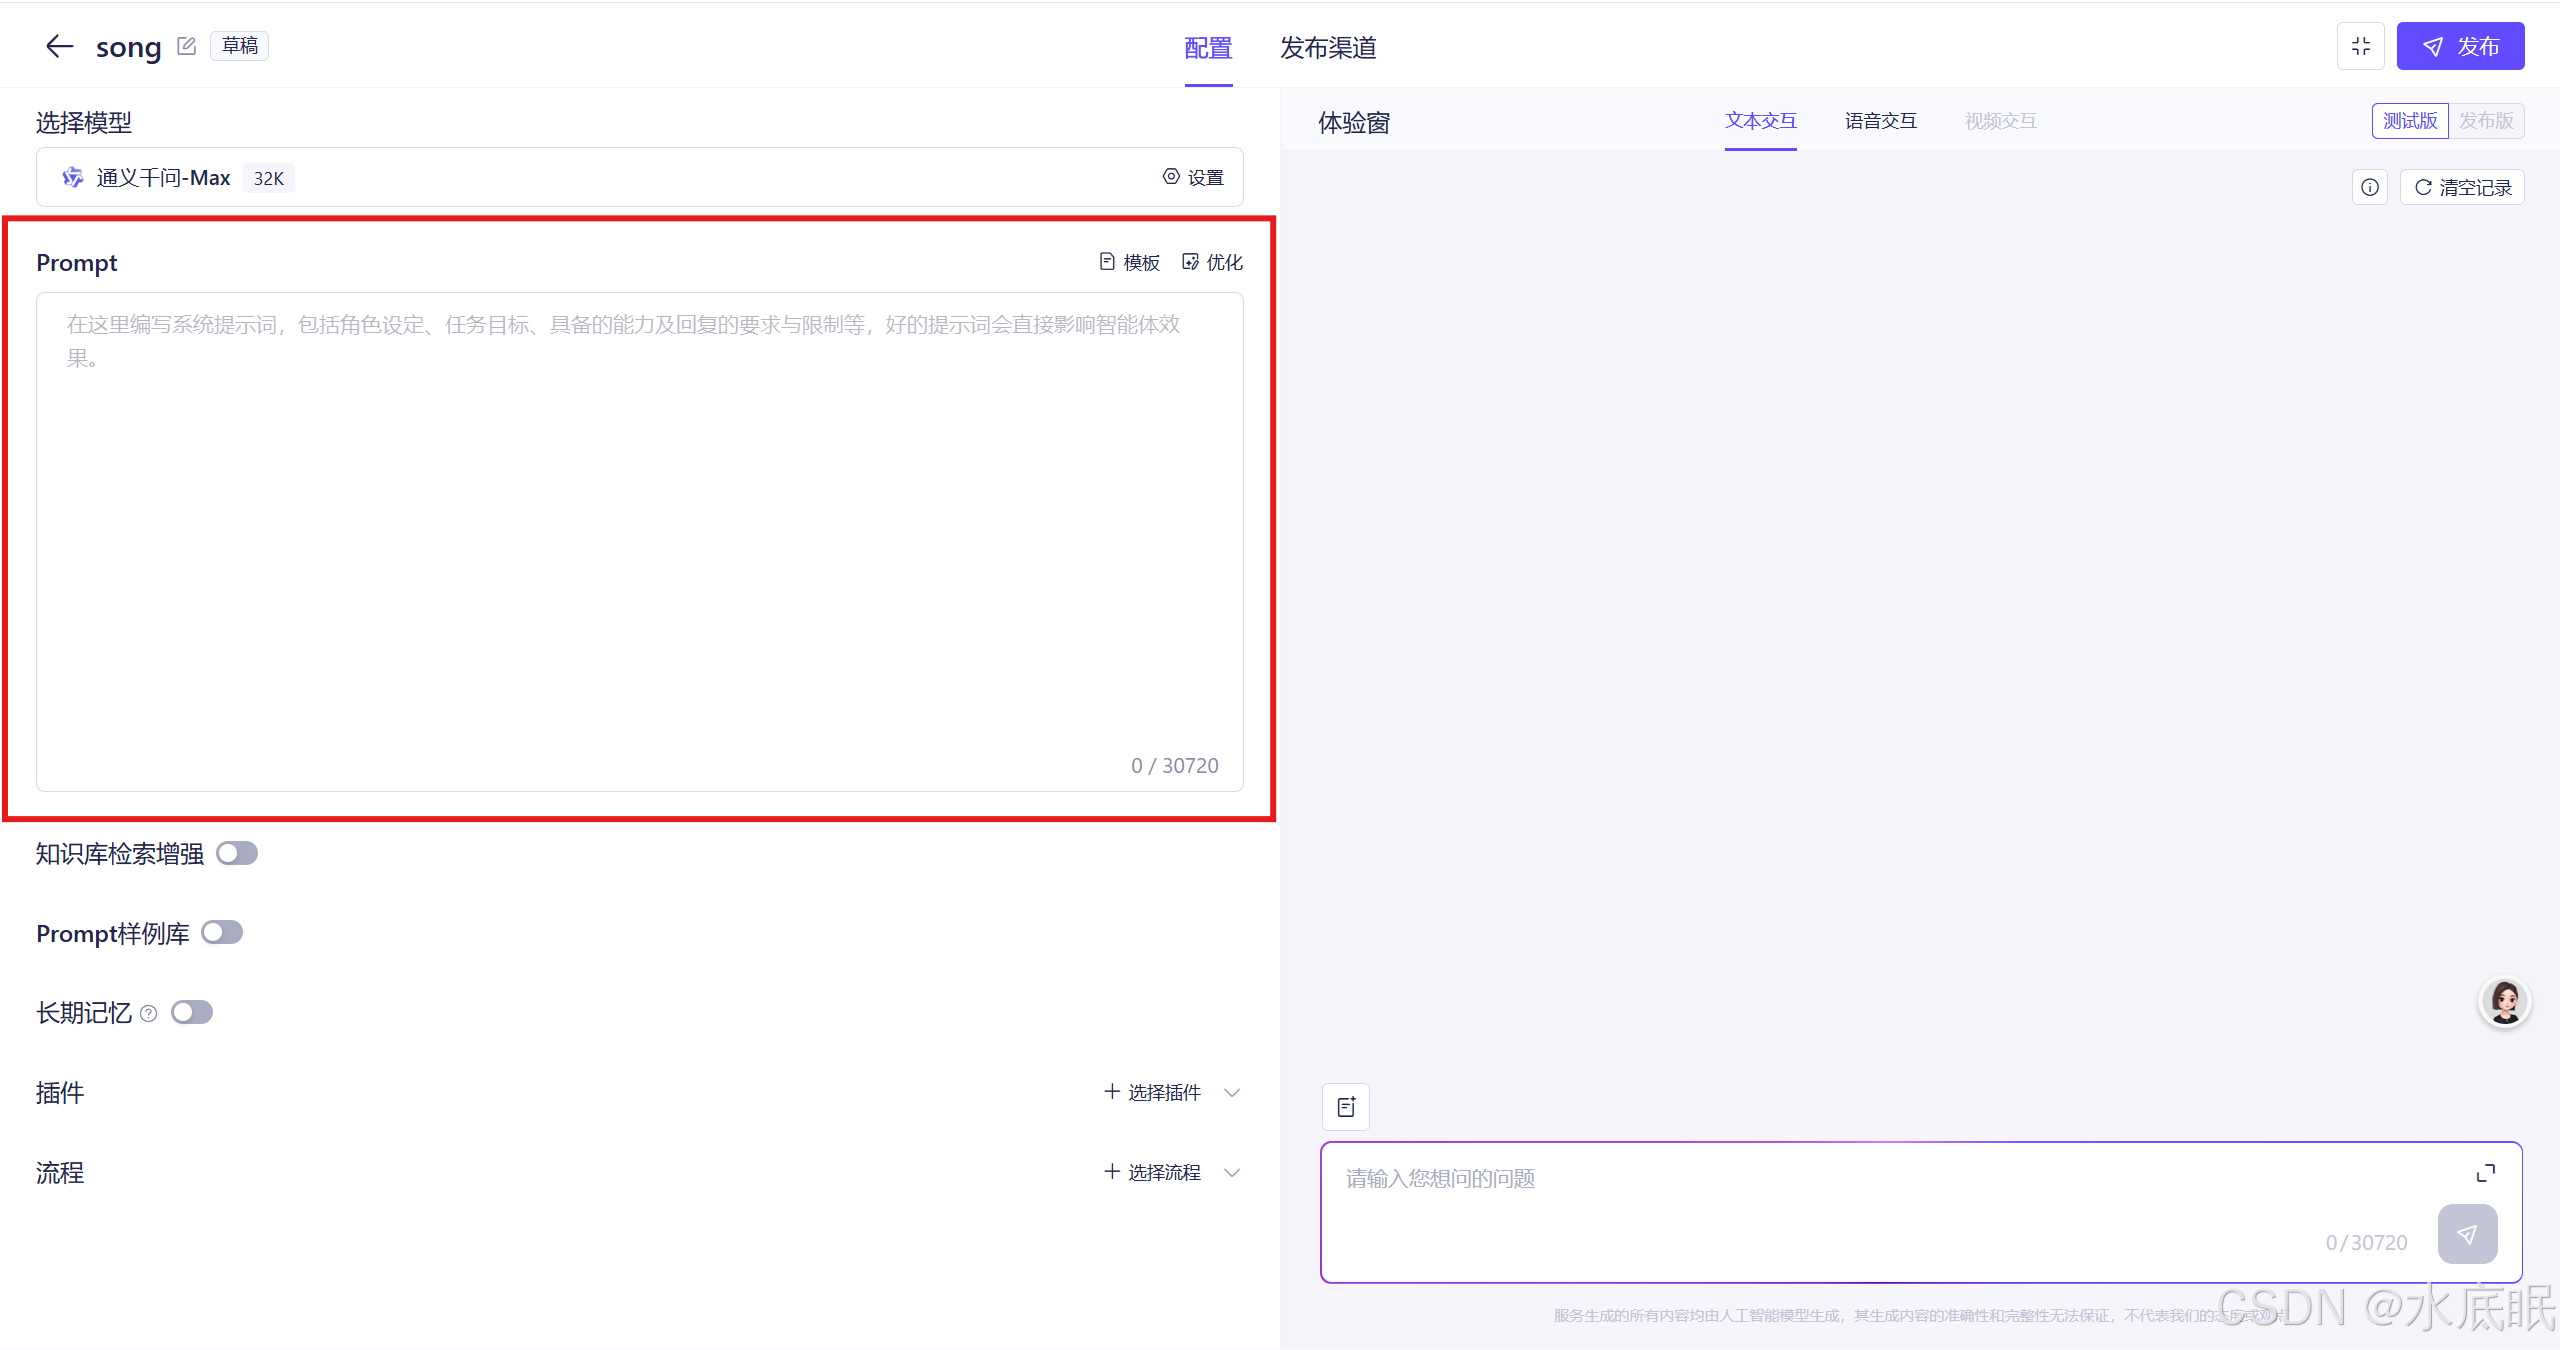The height and width of the screenshot is (1350, 2560).
Task: Enable 长期记忆 toggle
Action: click(192, 1012)
